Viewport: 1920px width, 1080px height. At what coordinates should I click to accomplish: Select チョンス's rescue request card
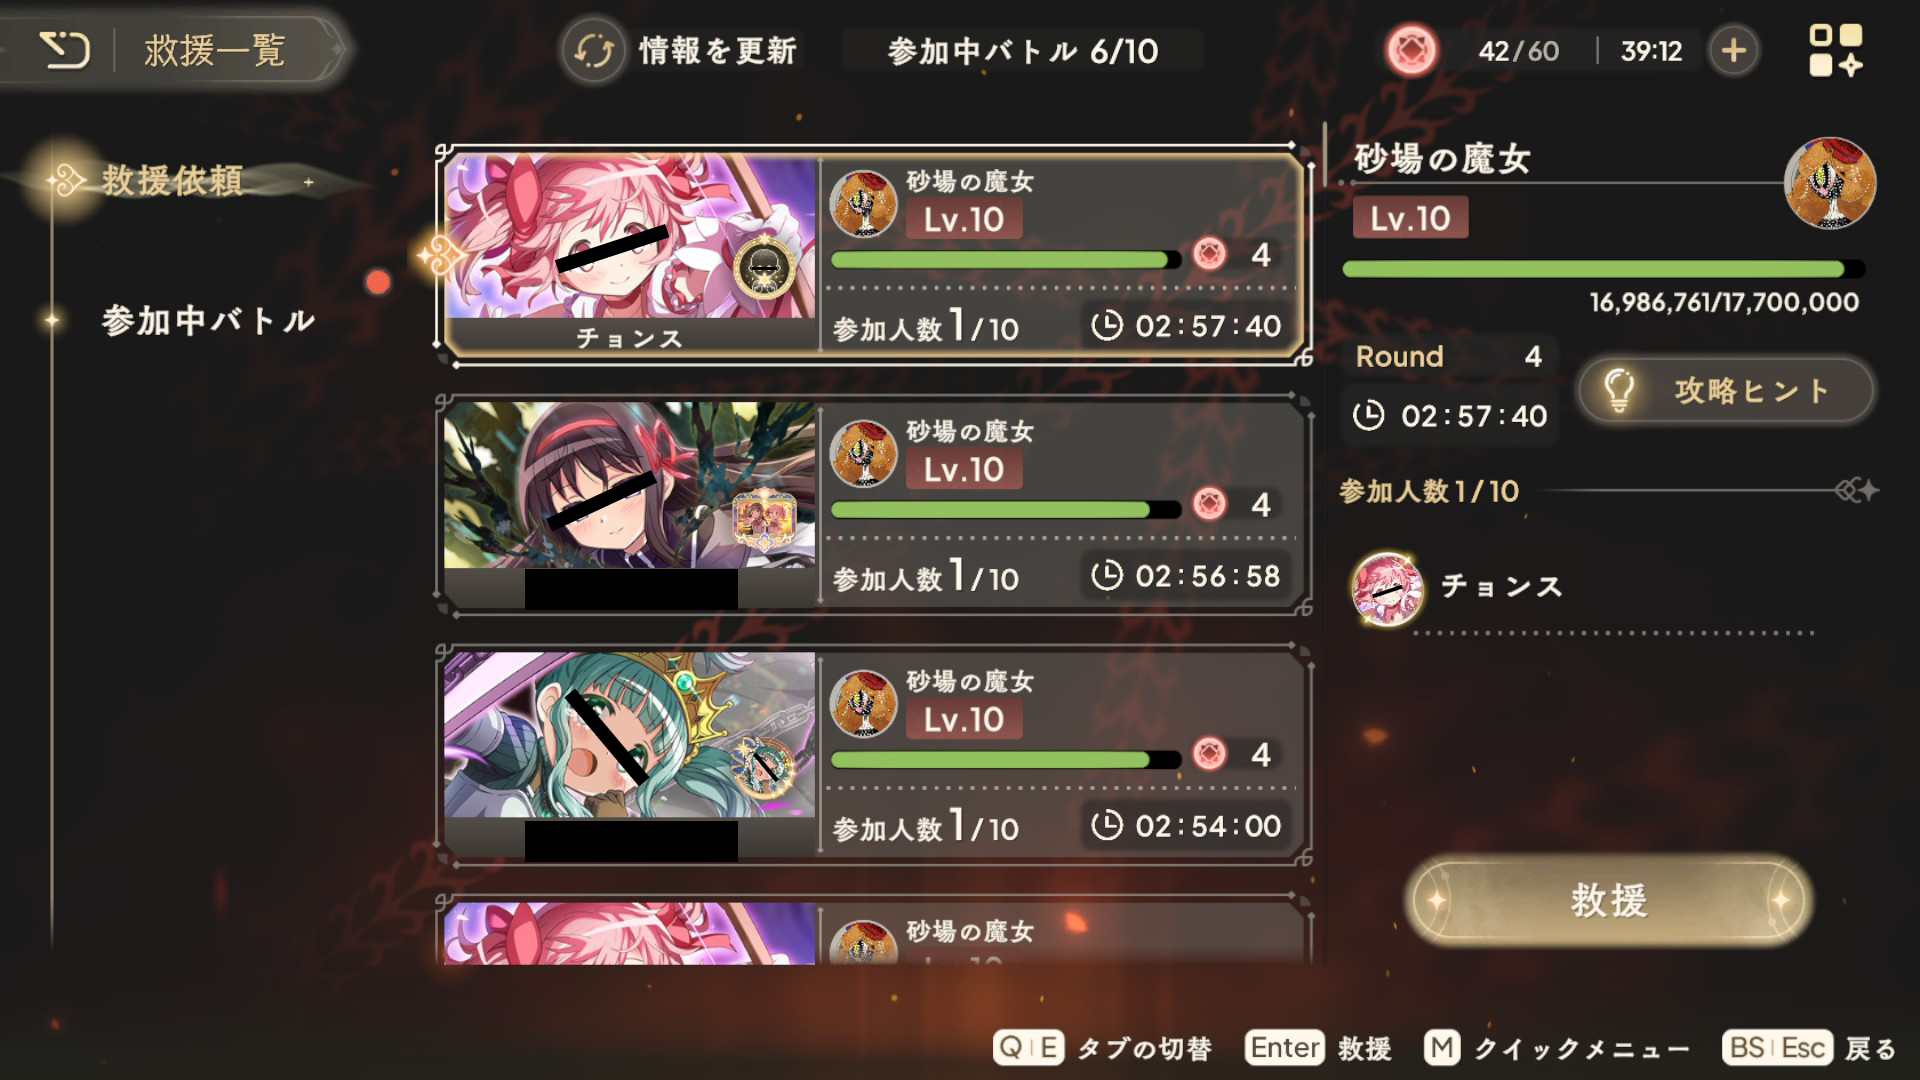click(873, 255)
